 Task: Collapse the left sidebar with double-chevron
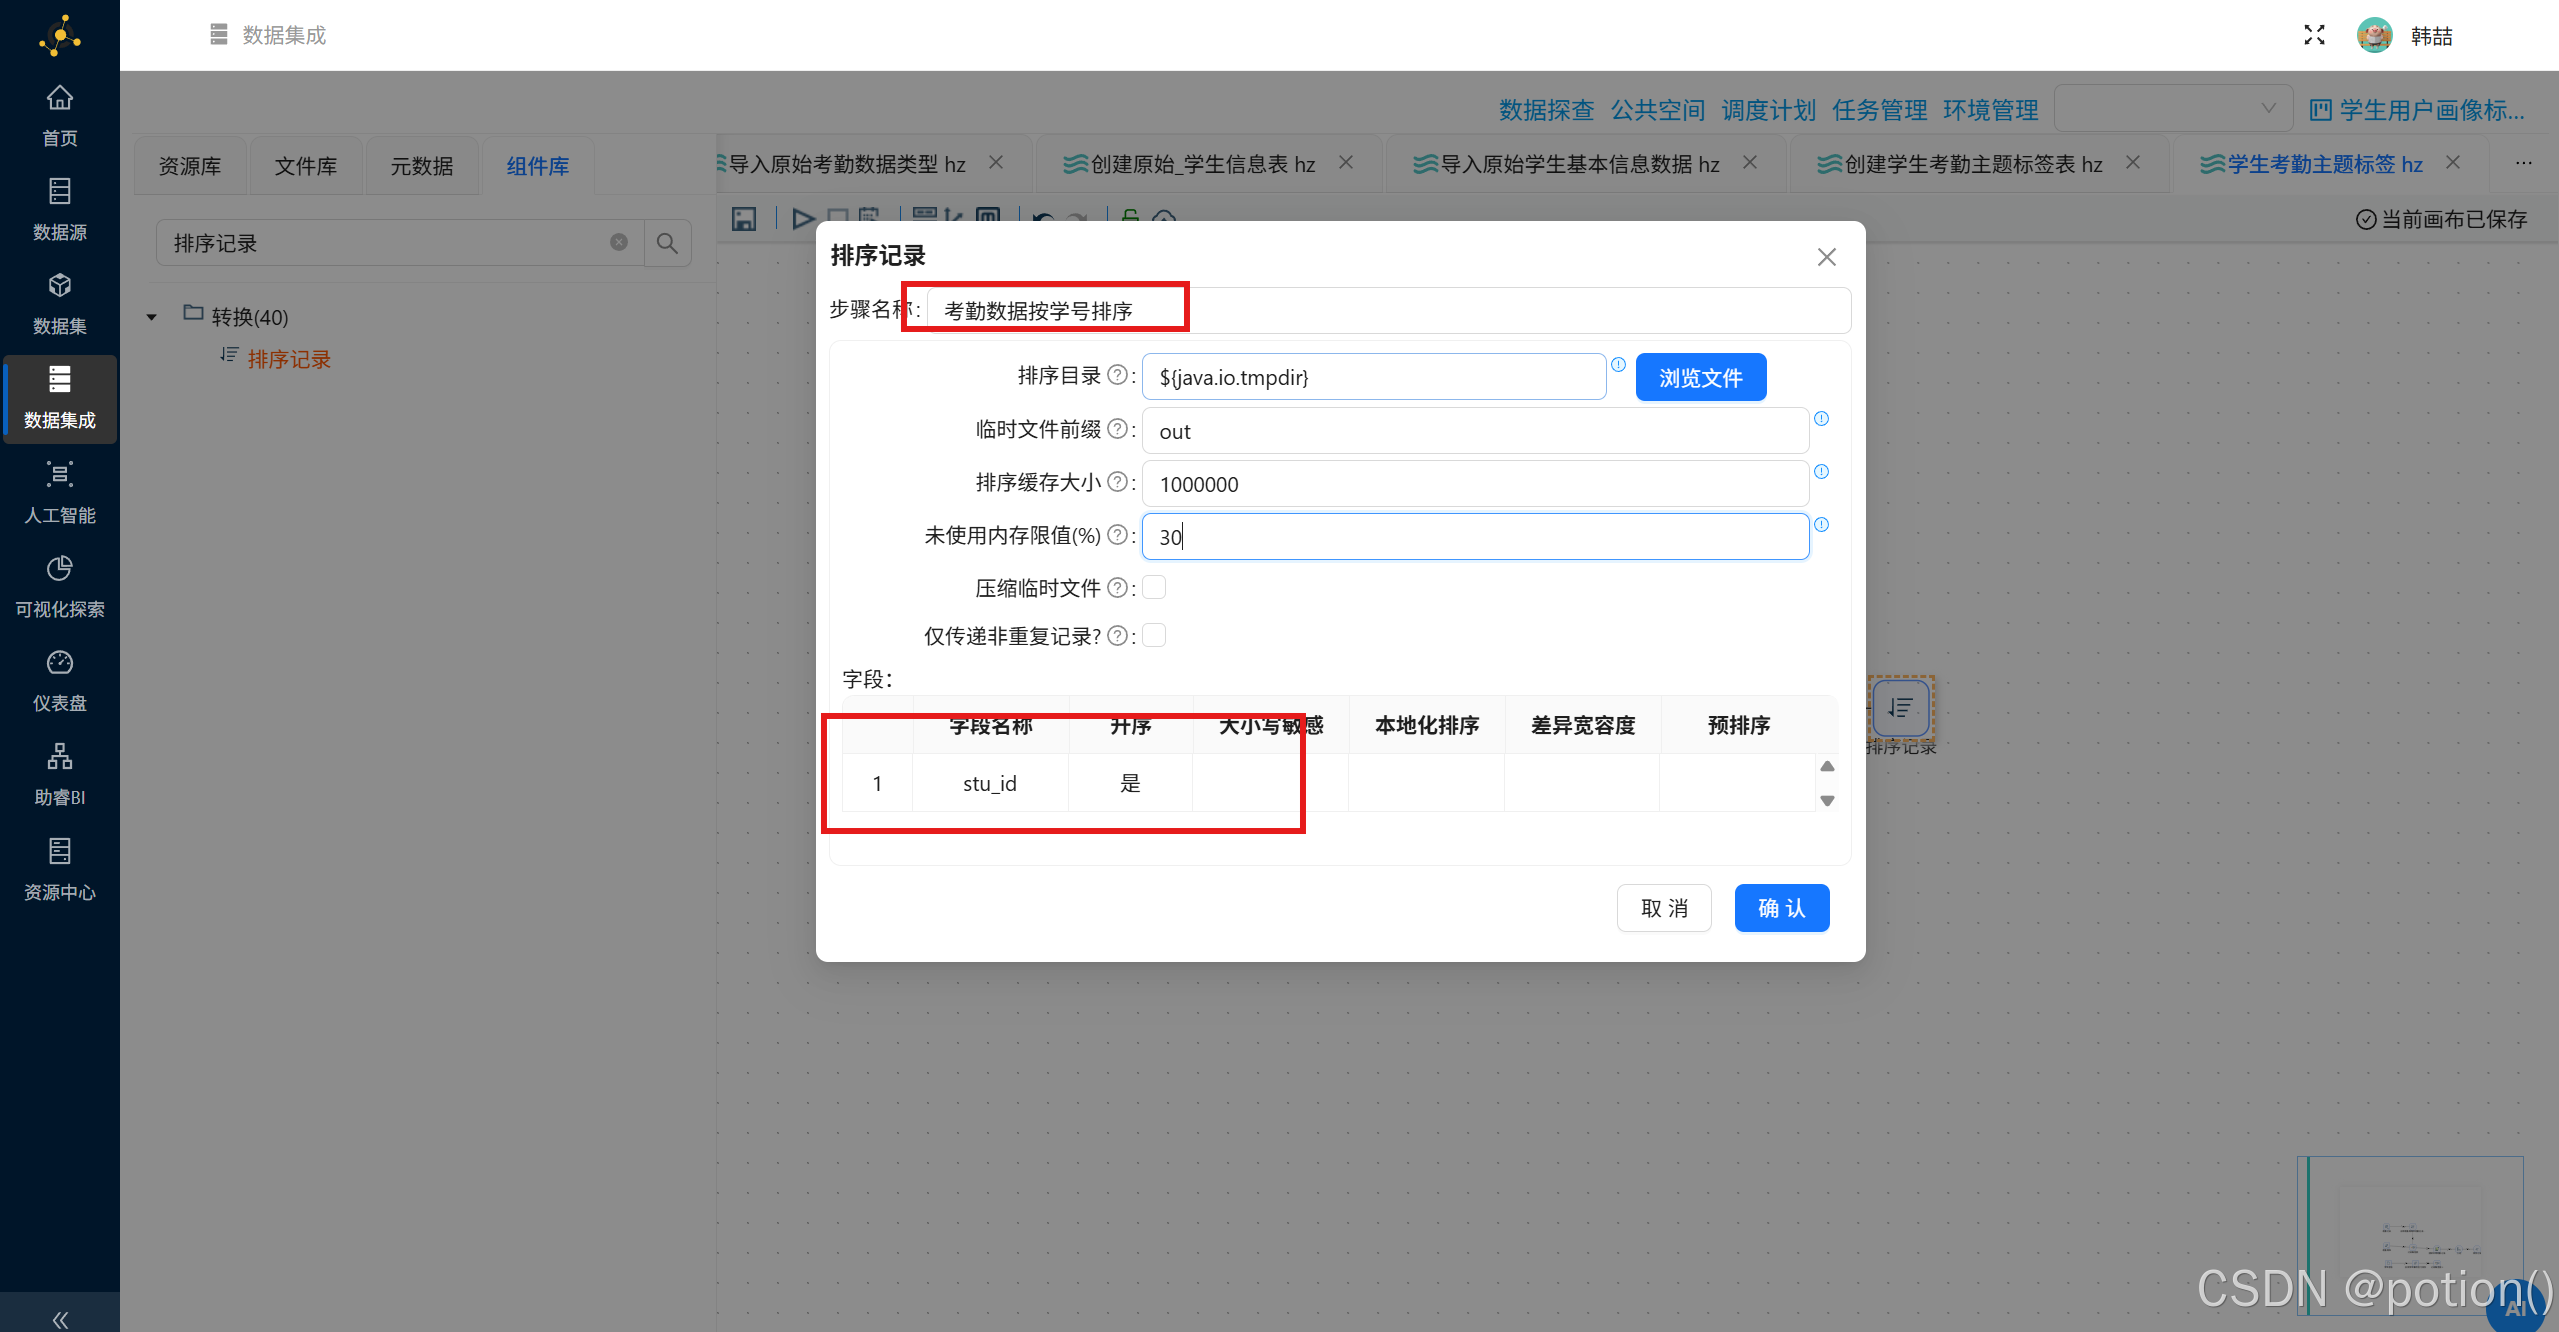pyautogui.click(x=60, y=1319)
